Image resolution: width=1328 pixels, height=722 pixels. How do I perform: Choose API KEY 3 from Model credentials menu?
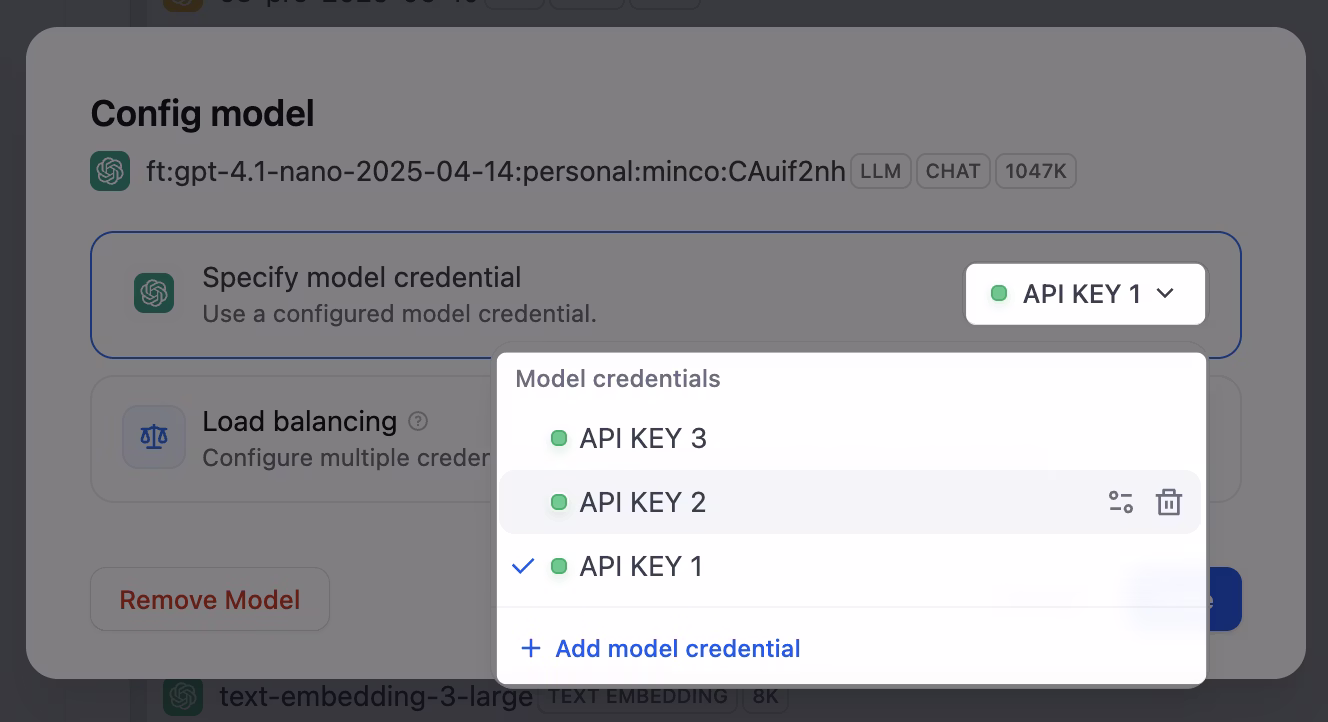(x=643, y=438)
